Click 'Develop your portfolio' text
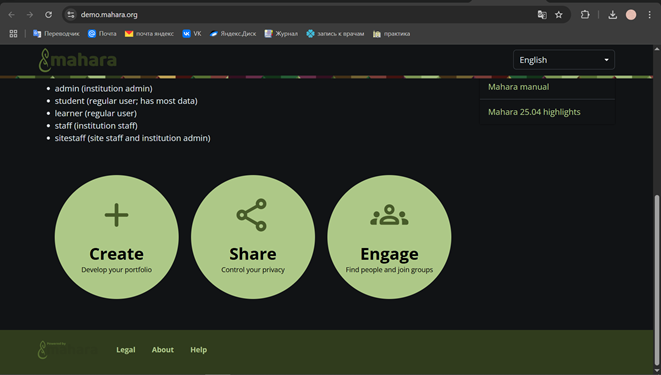The width and height of the screenshot is (661, 375). tap(116, 270)
